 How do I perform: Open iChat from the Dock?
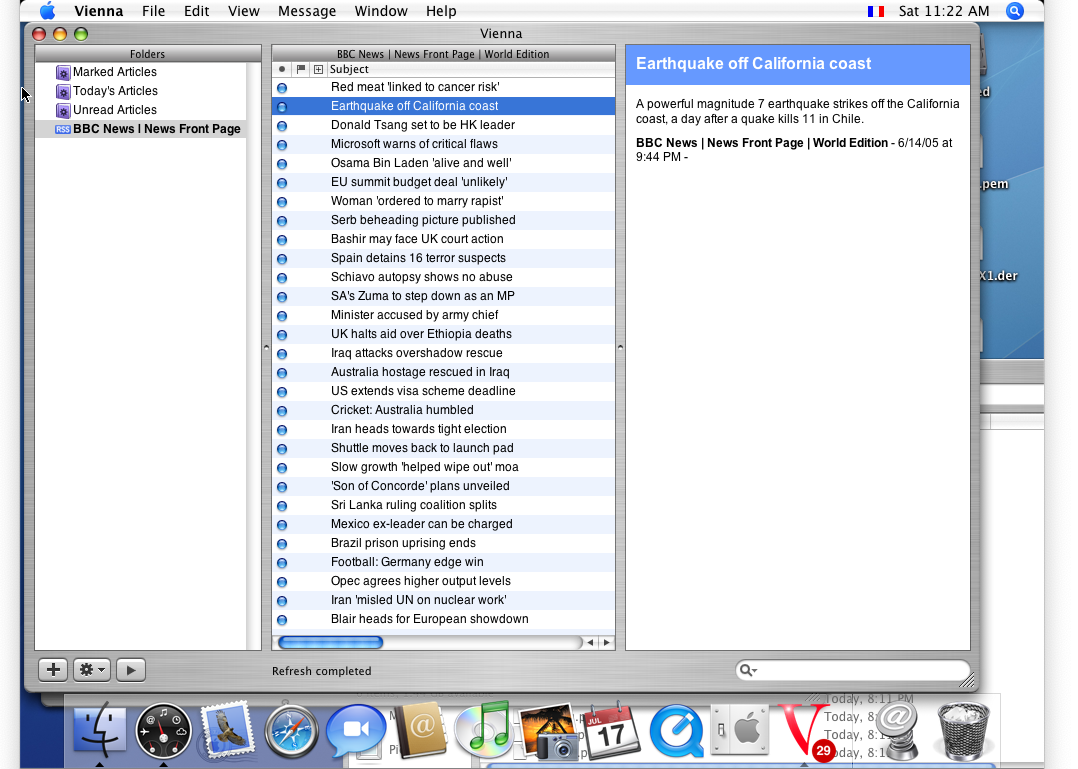click(x=355, y=730)
